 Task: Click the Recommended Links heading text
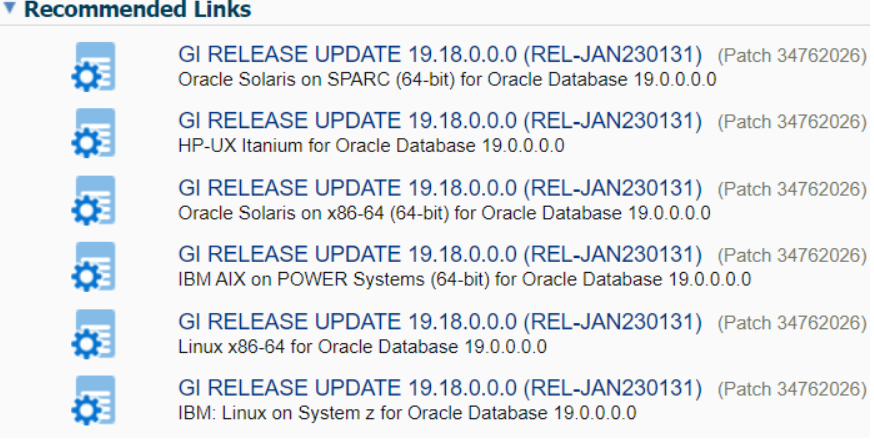[x=138, y=8]
